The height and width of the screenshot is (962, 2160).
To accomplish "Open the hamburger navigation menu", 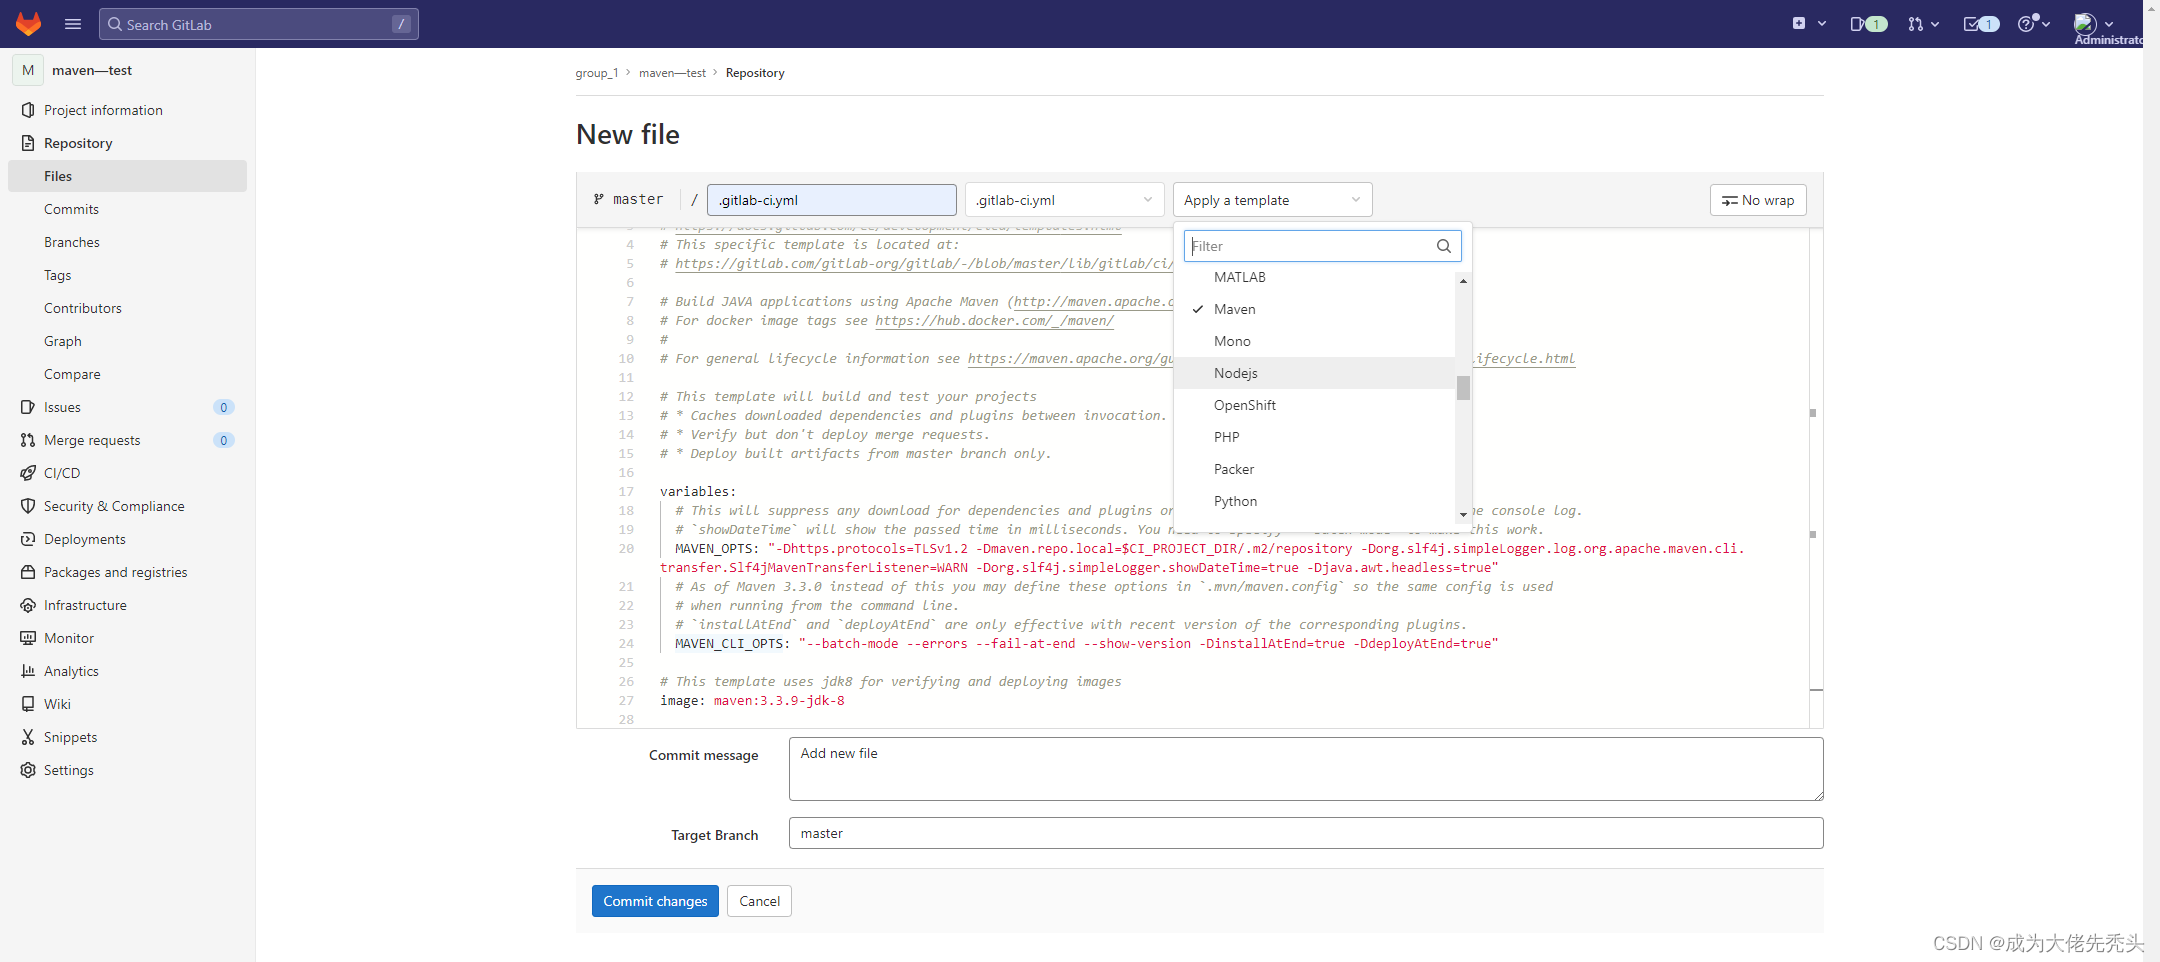I will (73, 24).
